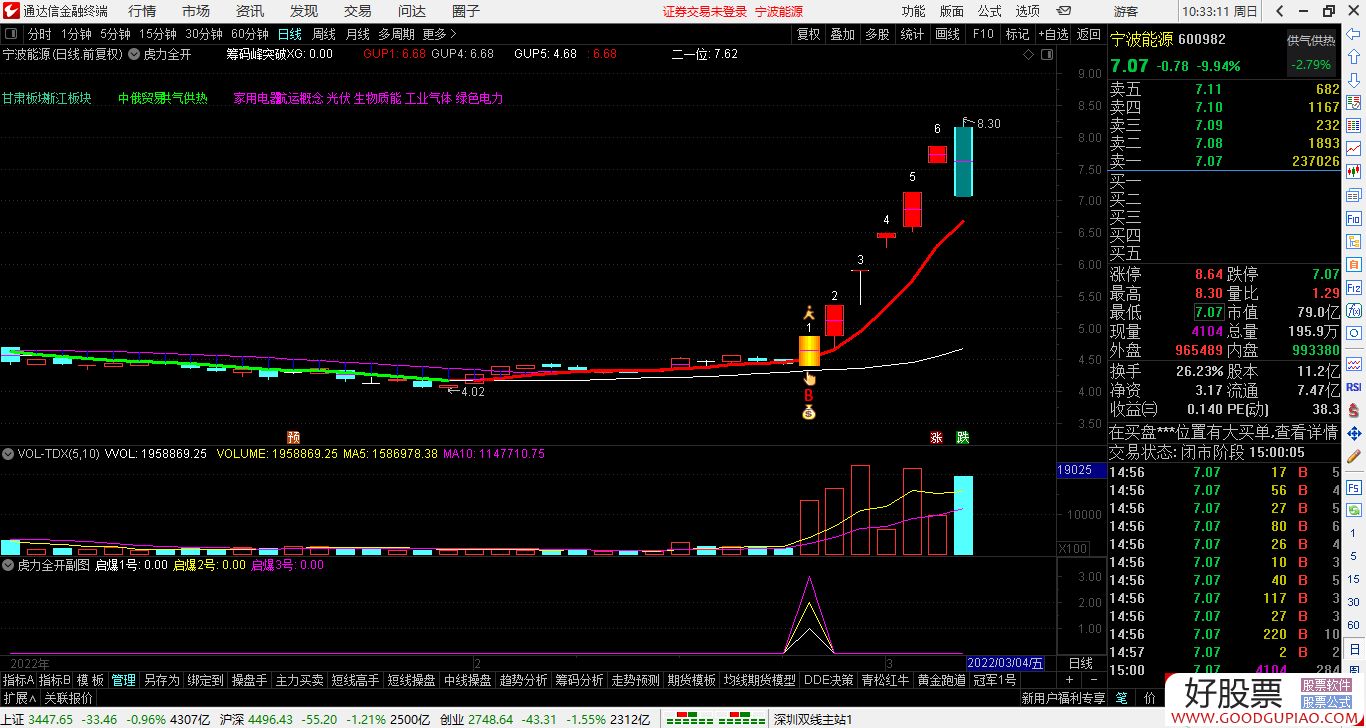Screen dimensions: 1366x728
Task: Select the 周线 weekly period
Action: (324, 34)
